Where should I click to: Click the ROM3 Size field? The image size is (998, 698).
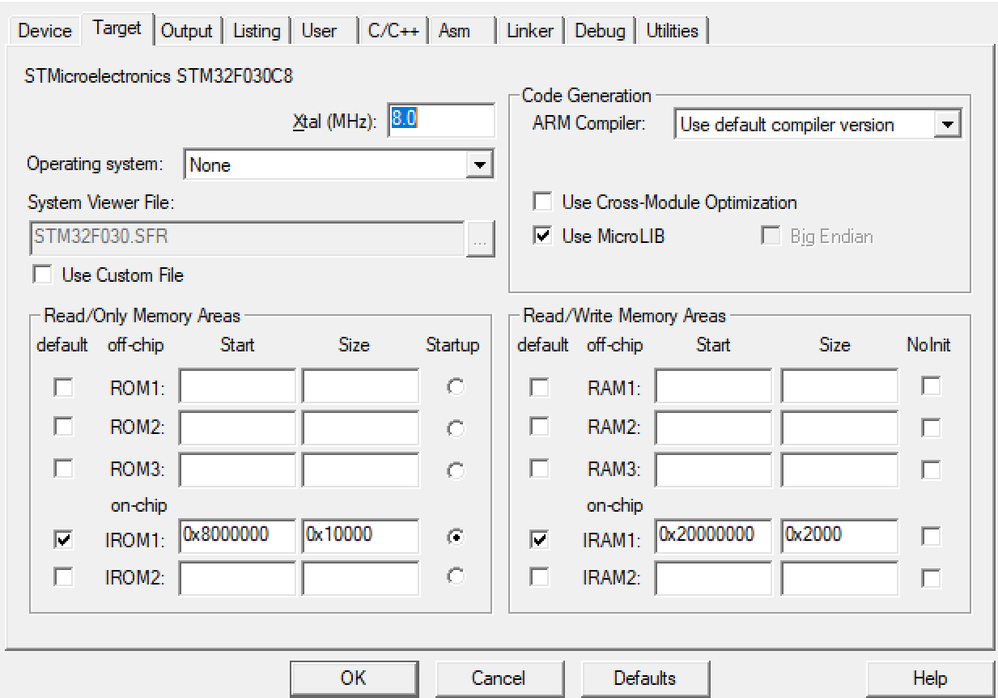360,470
